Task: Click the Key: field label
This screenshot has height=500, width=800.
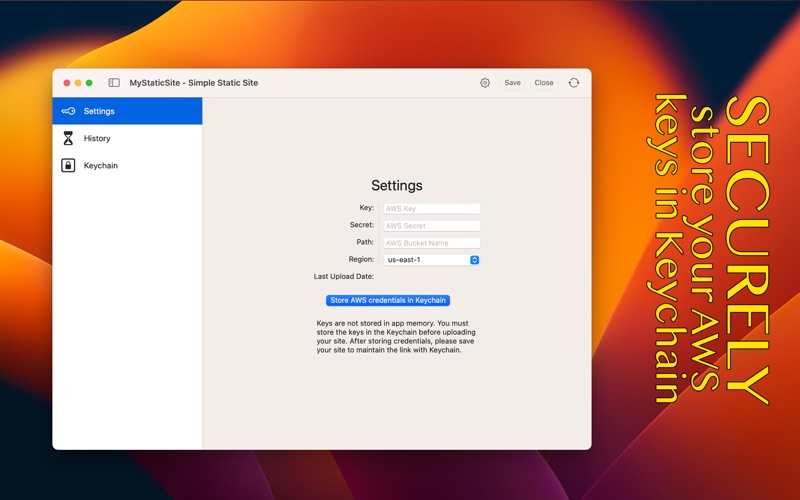Action: 366,208
